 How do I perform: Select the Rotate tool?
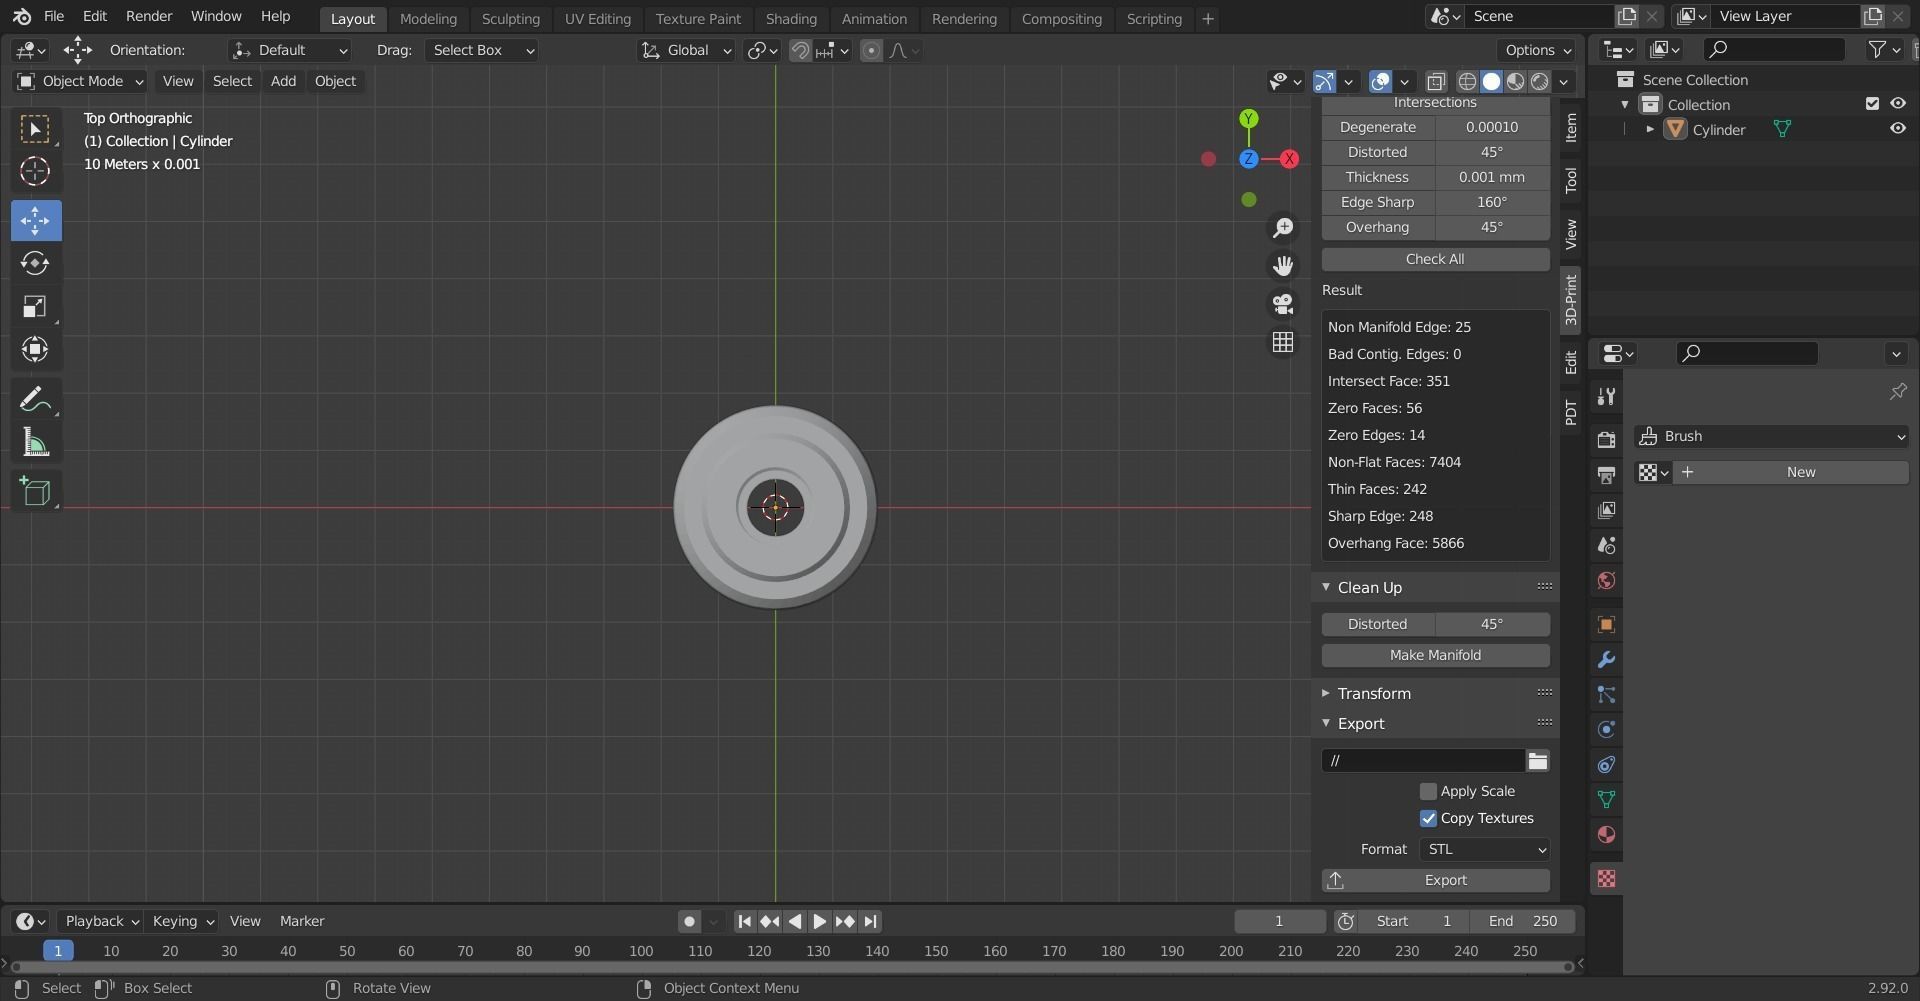click(x=36, y=263)
